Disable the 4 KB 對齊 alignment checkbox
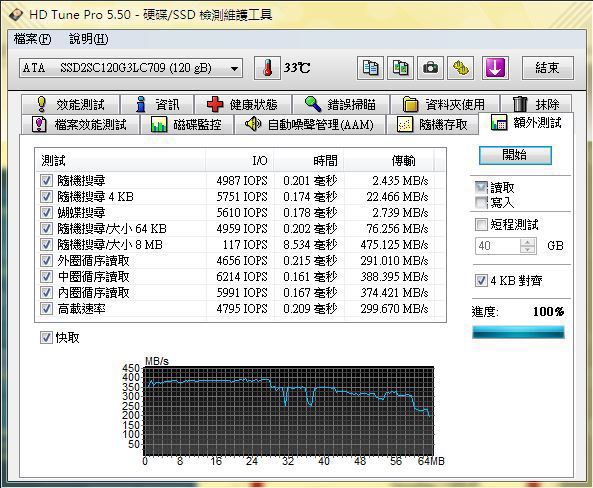This screenshot has height=488, width=593. (x=481, y=281)
